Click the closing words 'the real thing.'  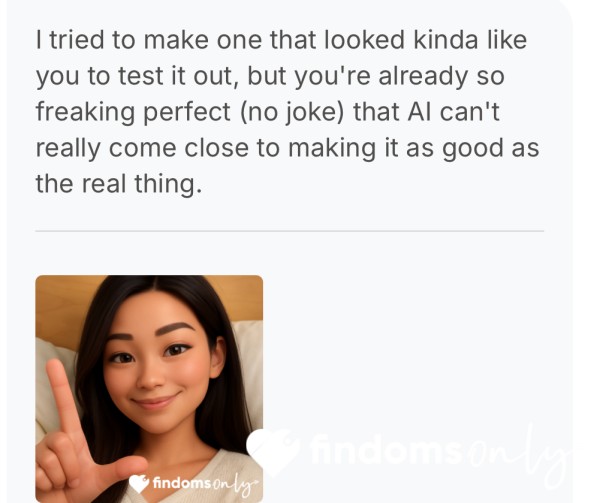click(119, 184)
